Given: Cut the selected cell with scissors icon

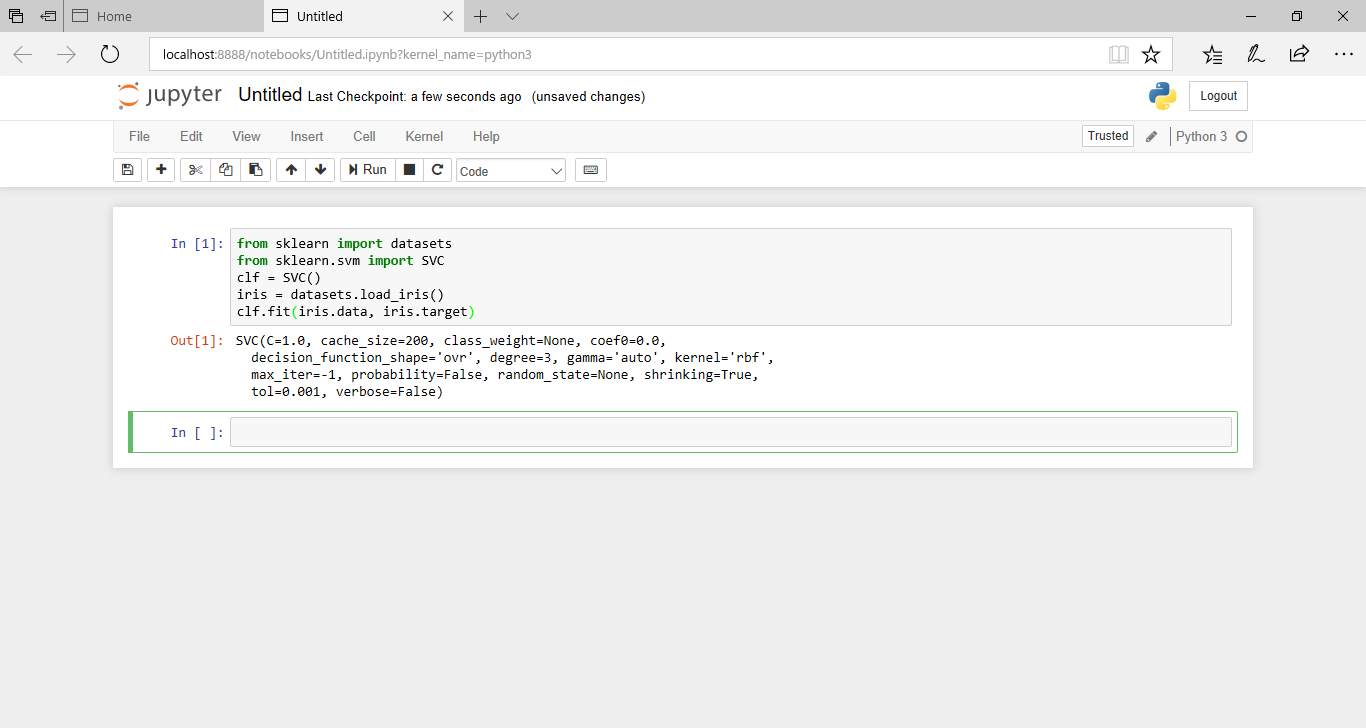Looking at the screenshot, I should pos(195,169).
